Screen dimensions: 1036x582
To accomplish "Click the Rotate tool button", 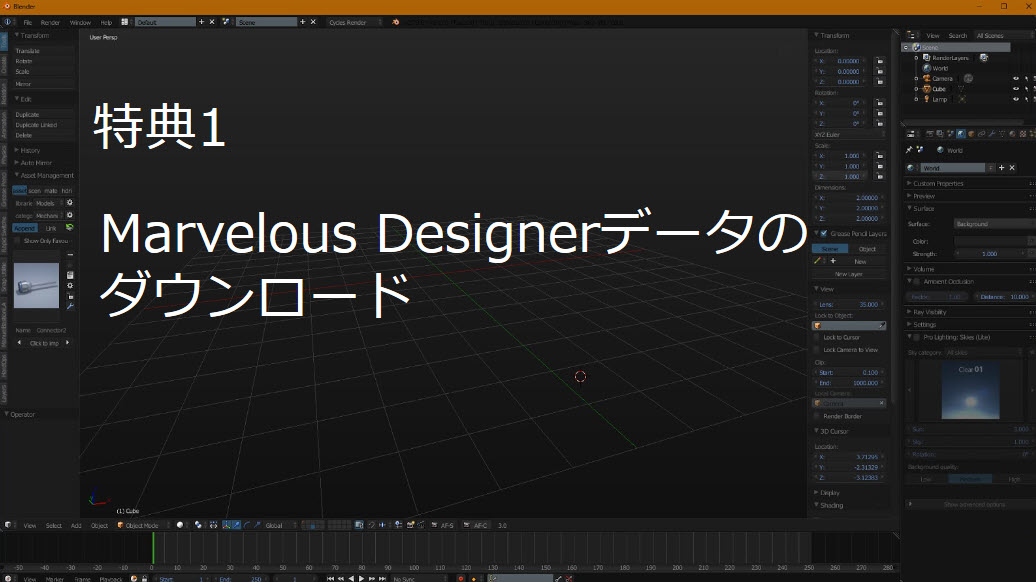I will [x=44, y=61].
